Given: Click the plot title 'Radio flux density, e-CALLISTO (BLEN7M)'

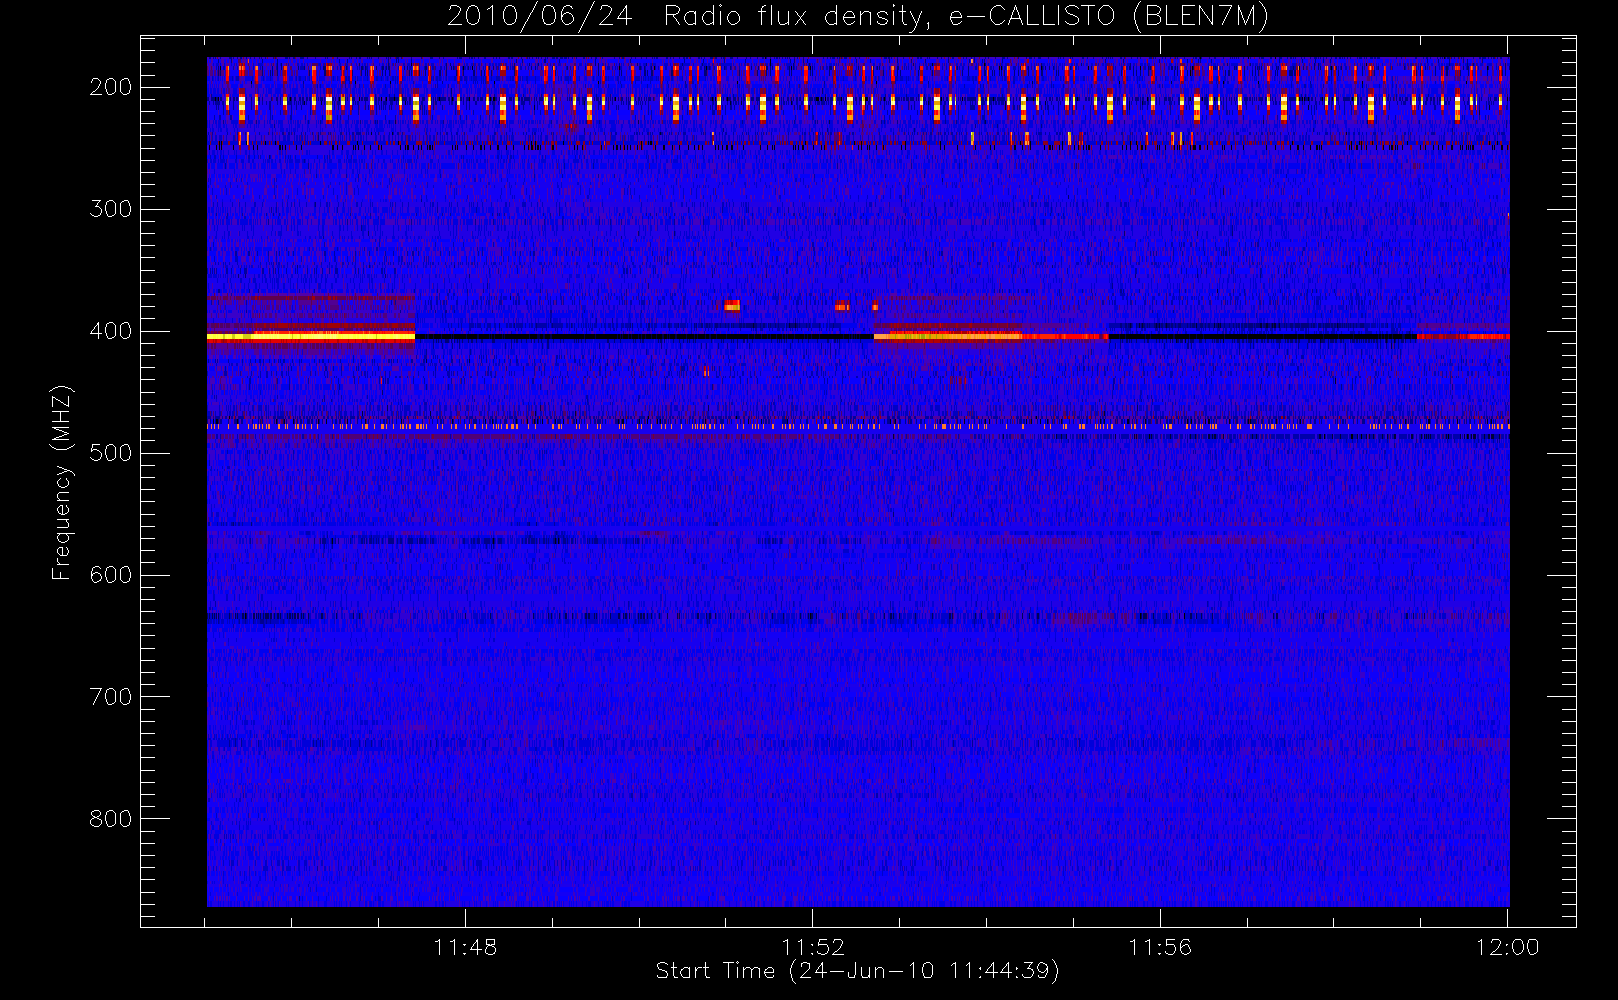Looking at the screenshot, I should [966, 17].
